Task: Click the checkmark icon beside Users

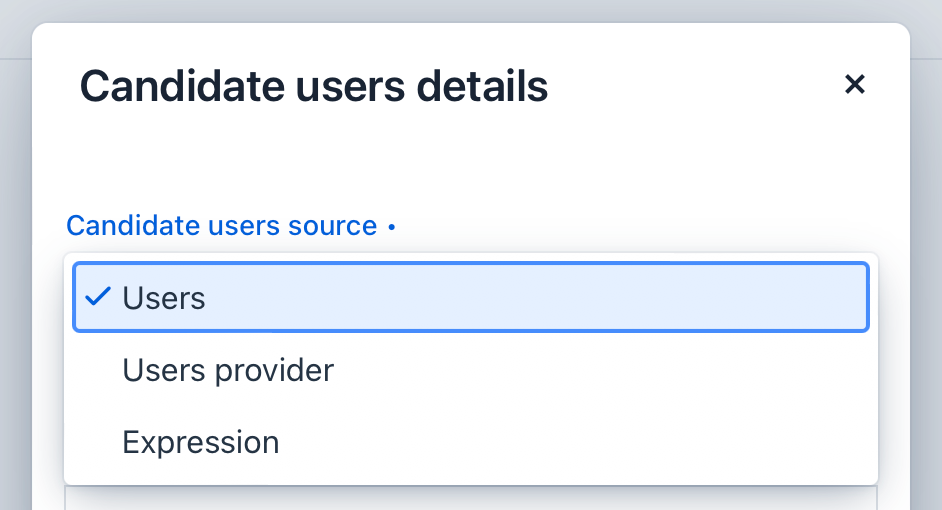Action: click(x=97, y=297)
